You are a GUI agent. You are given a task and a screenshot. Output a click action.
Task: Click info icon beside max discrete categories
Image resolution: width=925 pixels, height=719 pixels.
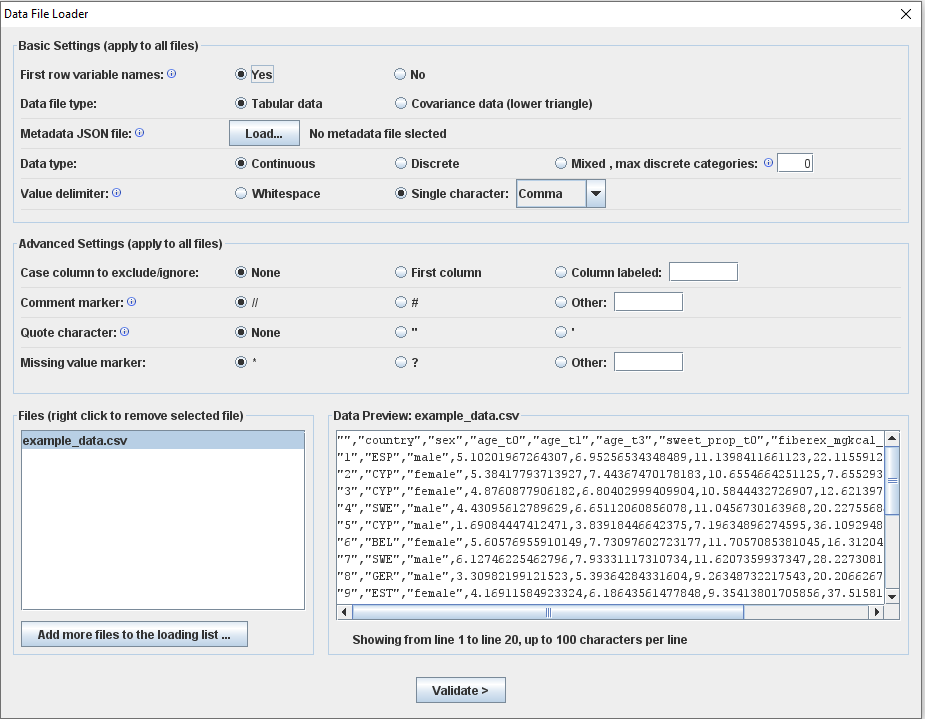click(x=768, y=163)
